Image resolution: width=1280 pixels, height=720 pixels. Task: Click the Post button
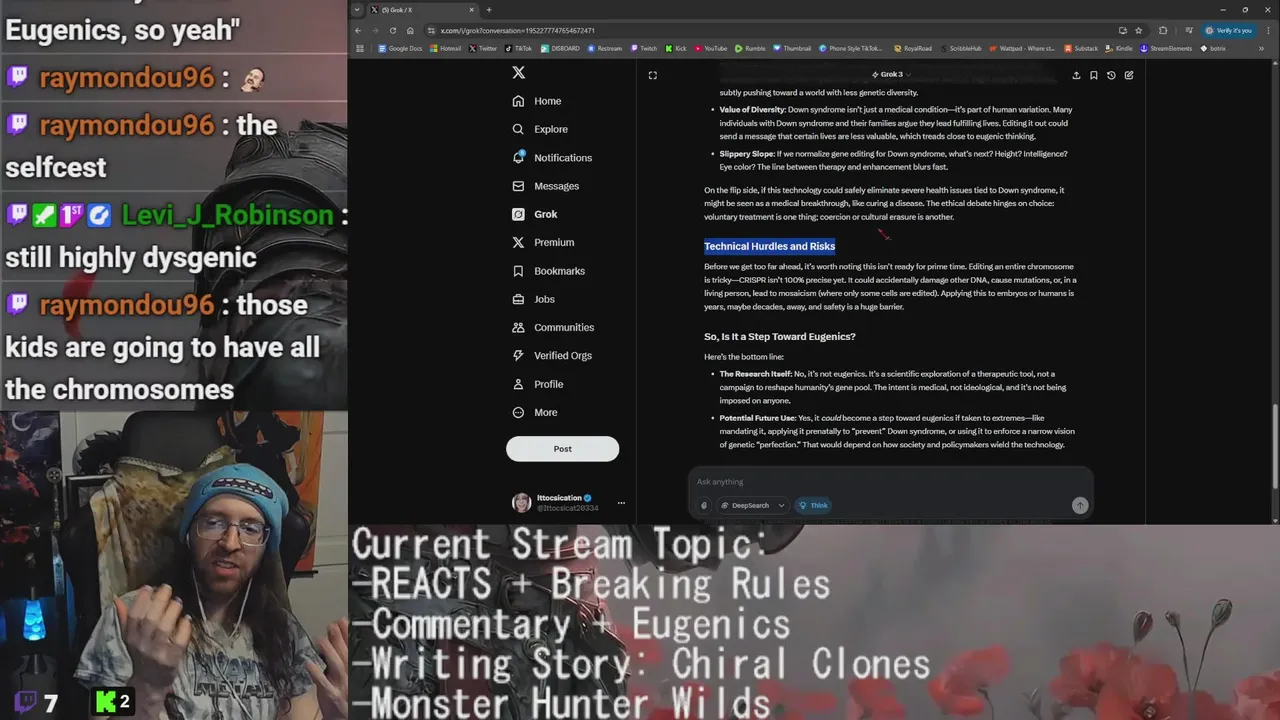pos(562,449)
